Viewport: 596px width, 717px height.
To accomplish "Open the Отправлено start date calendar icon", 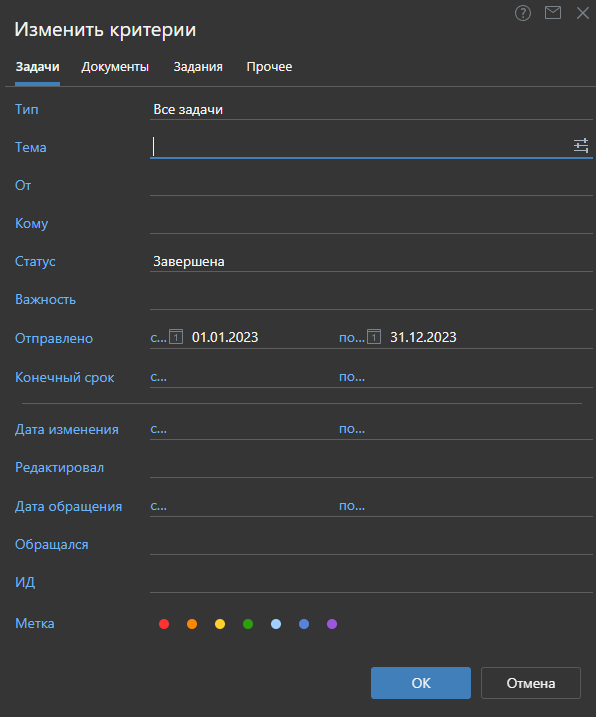I will pos(176,337).
